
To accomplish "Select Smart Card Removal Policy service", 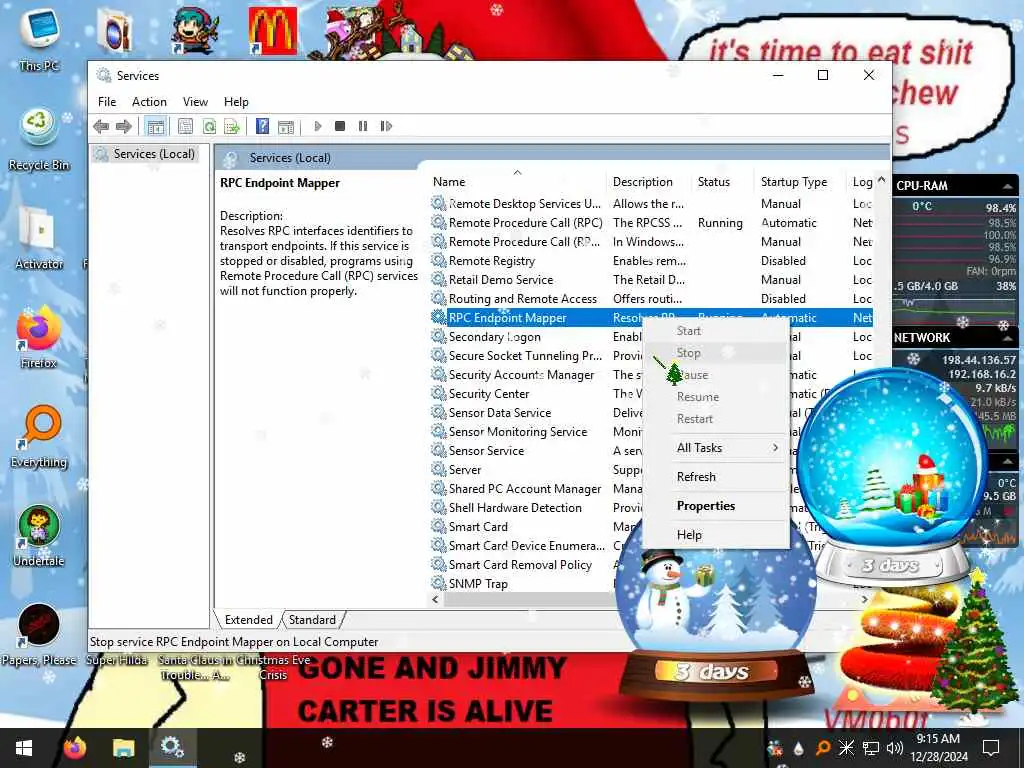I will [520, 565].
